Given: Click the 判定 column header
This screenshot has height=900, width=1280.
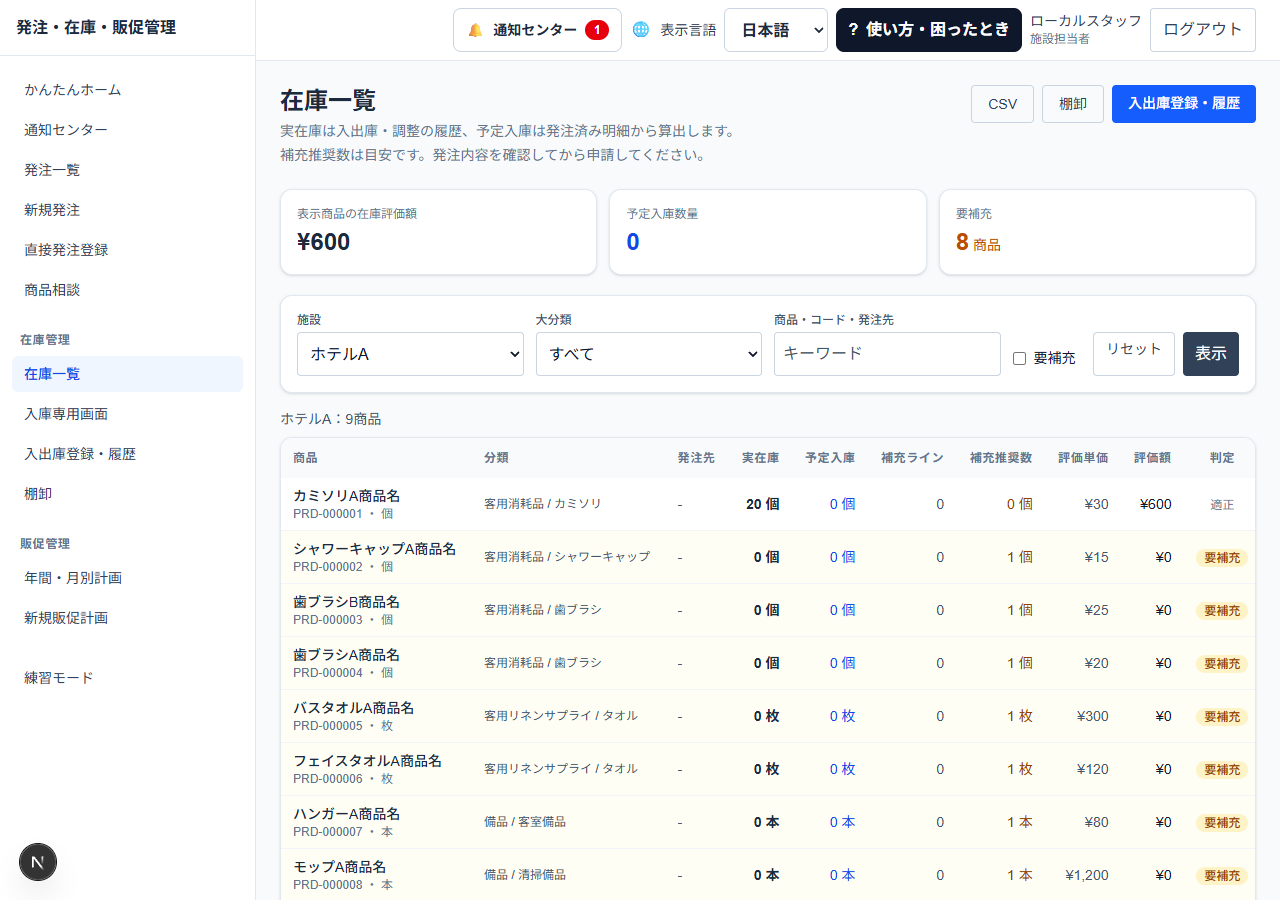Looking at the screenshot, I should (x=1222, y=458).
